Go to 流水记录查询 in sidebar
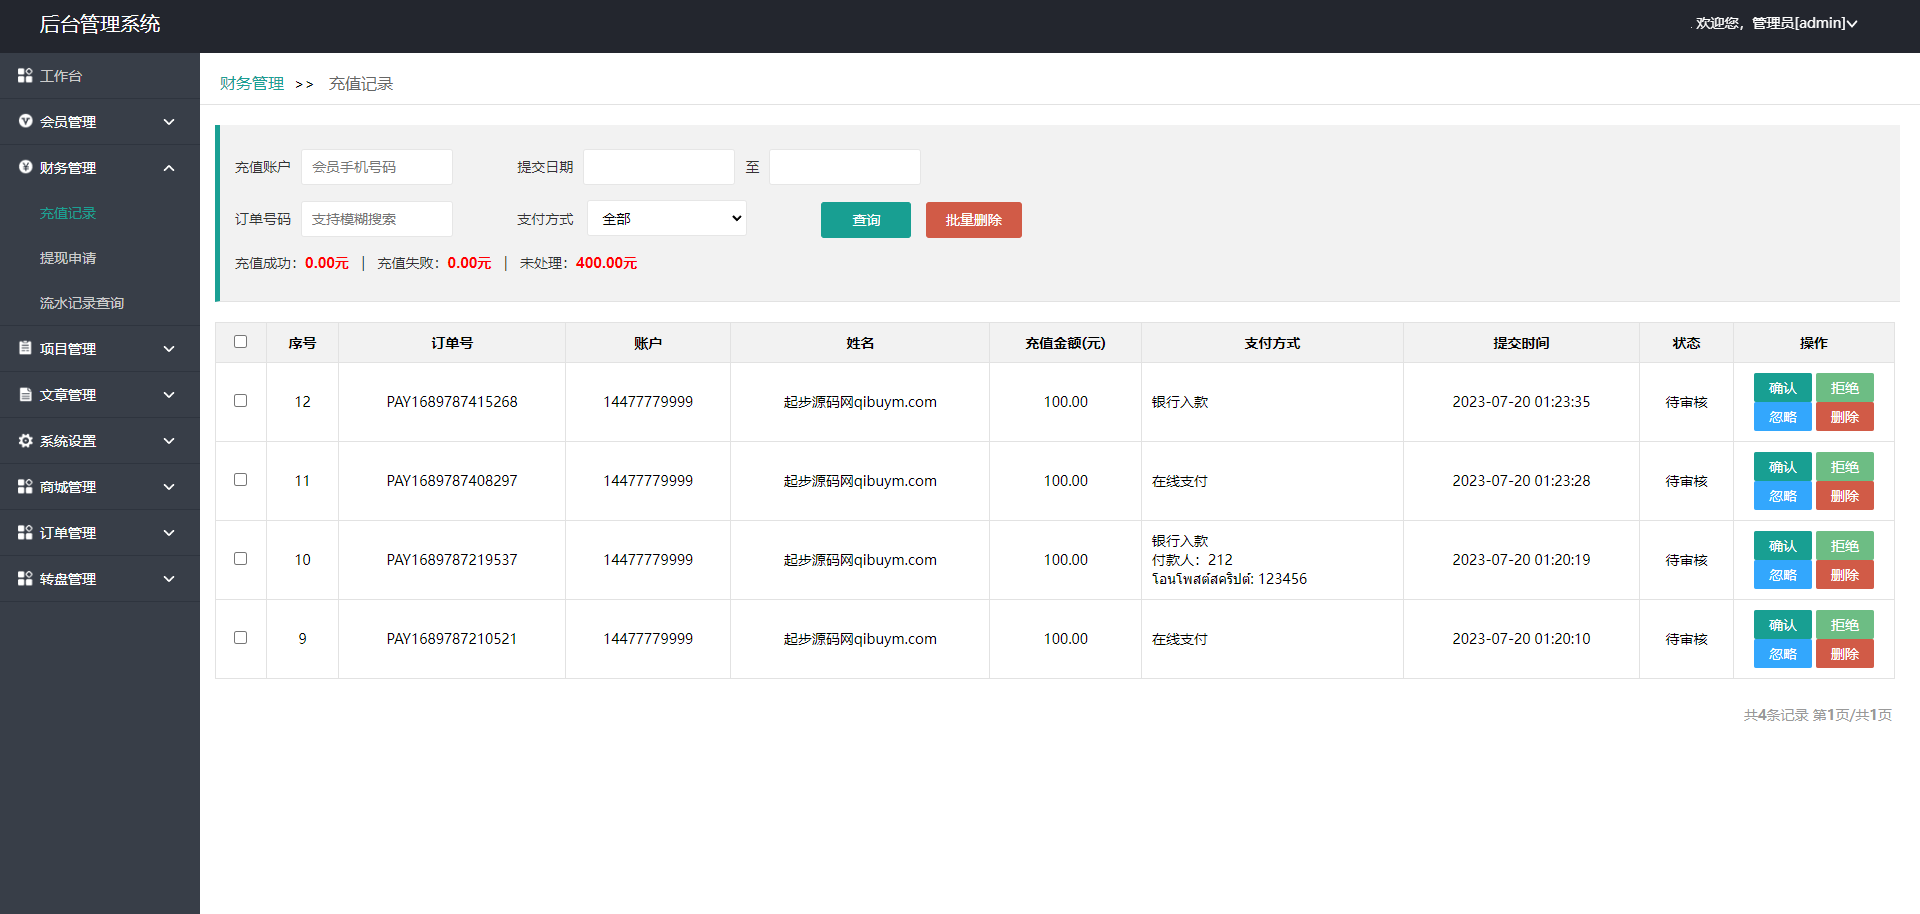 click(82, 303)
